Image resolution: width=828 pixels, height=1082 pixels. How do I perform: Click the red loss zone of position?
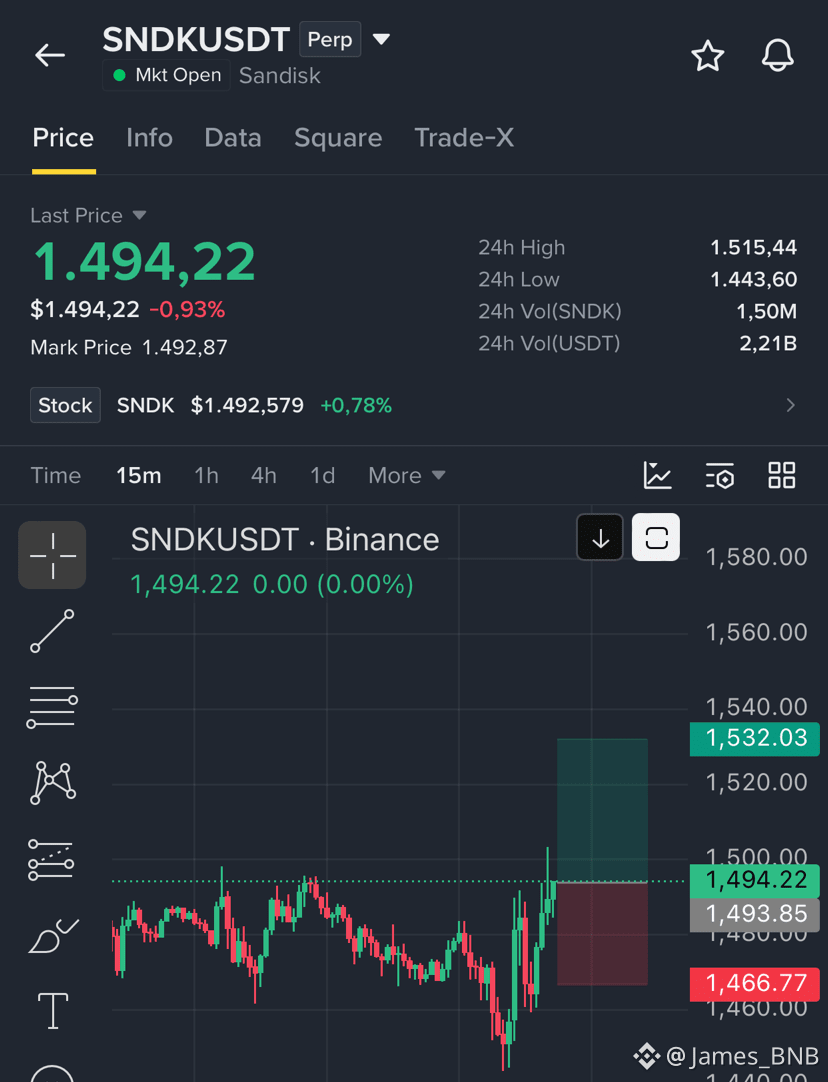(602, 934)
